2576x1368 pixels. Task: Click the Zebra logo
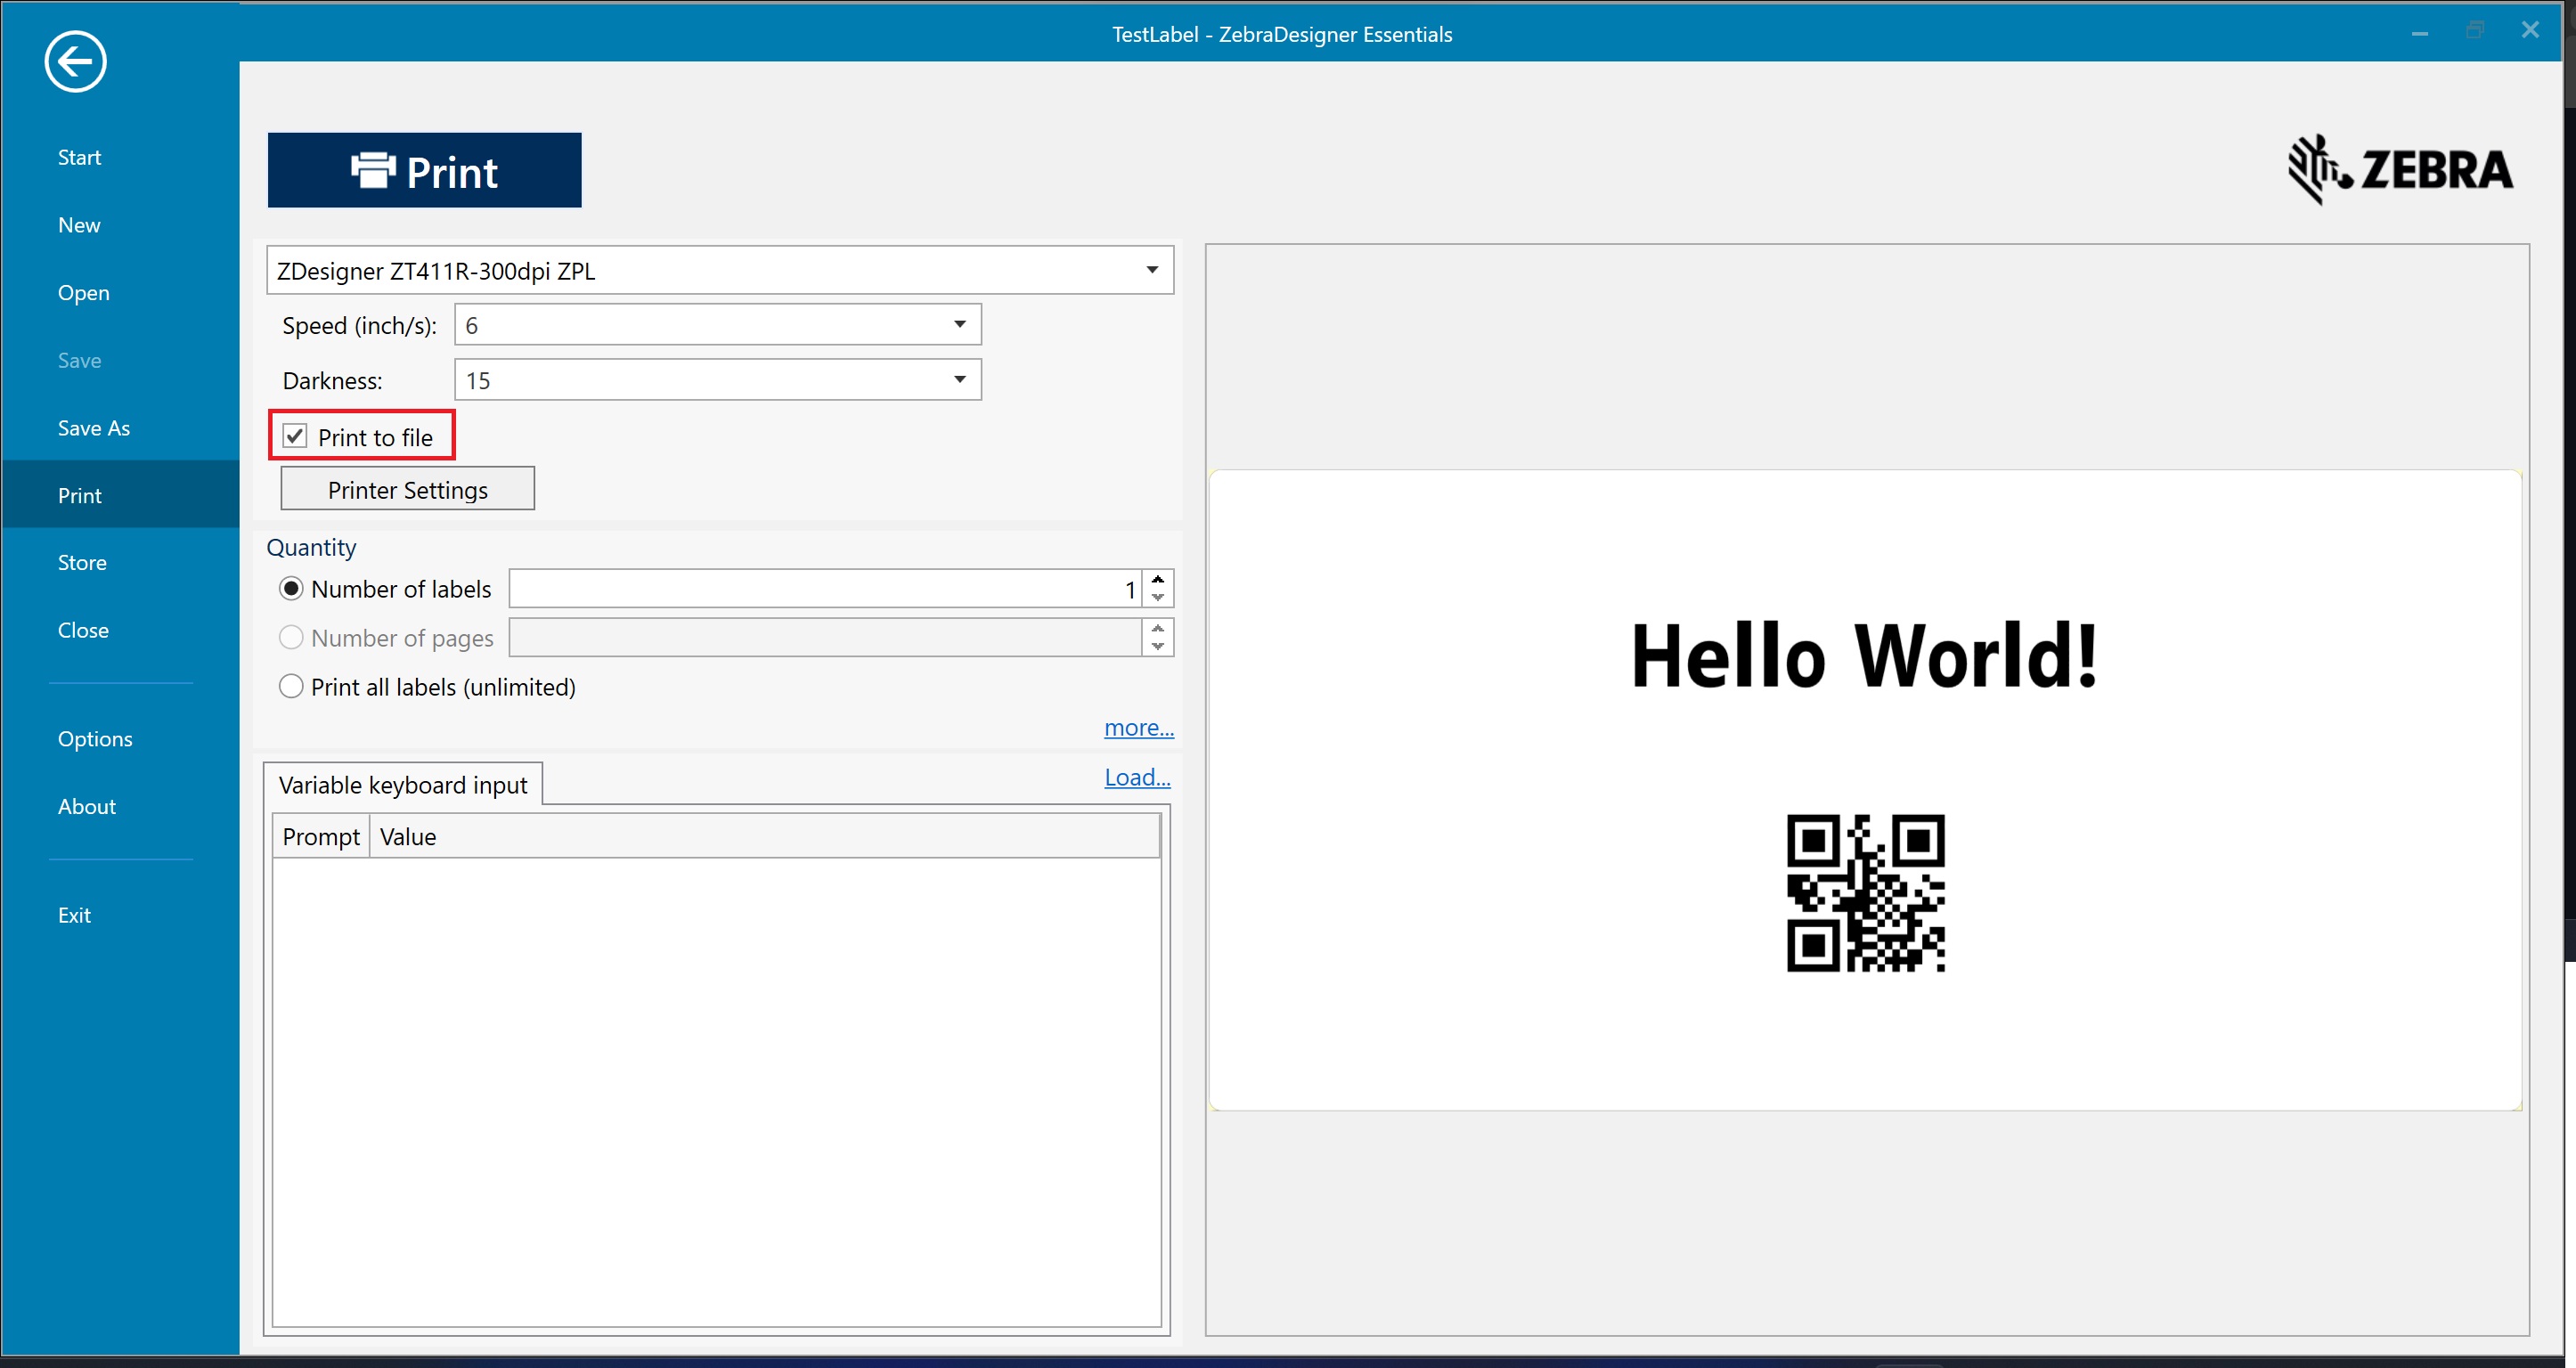pyautogui.click(x=2400, y=169)
